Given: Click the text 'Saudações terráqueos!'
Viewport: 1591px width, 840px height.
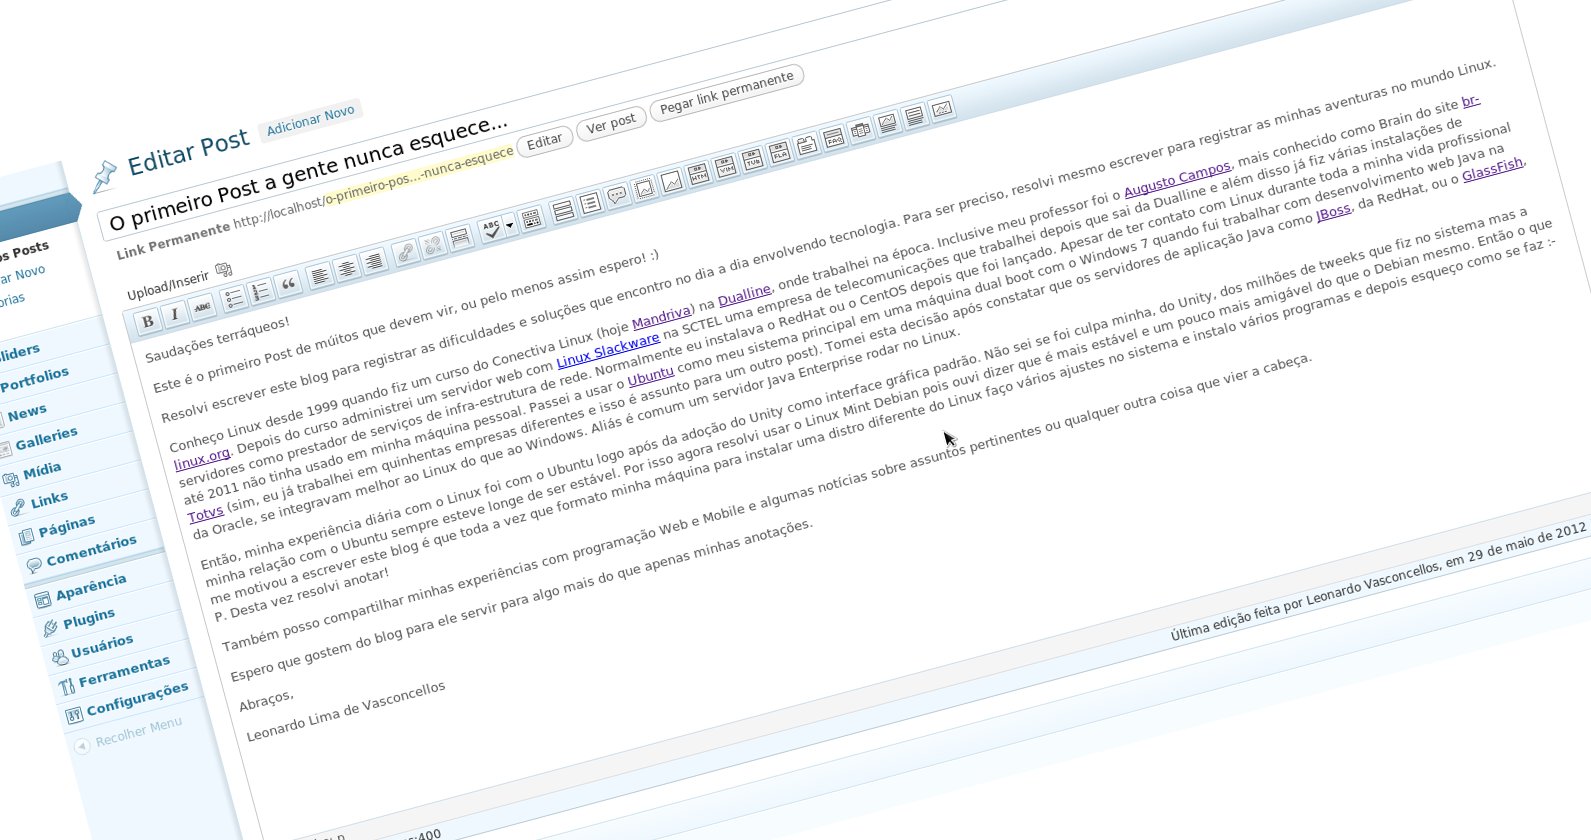Looking at the screenshot, I should click(x=217, y=340).
